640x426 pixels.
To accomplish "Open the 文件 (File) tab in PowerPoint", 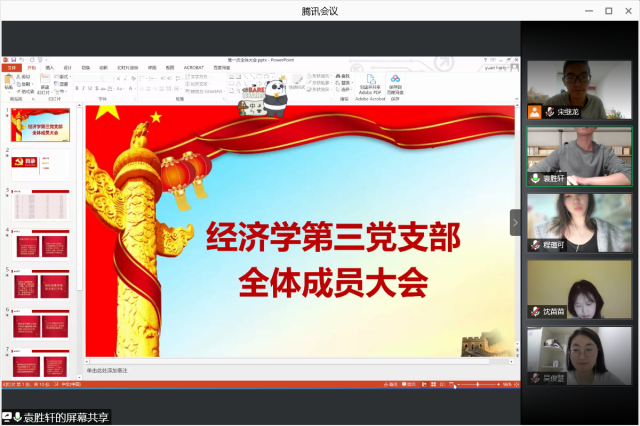I will coord(10,67).
